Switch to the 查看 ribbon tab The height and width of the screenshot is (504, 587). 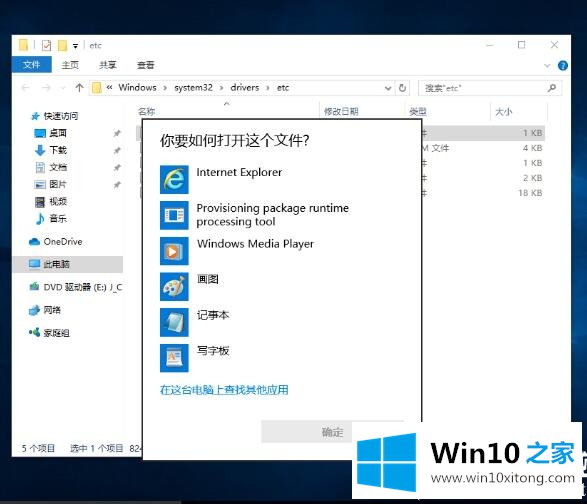[x=146, y=65]
